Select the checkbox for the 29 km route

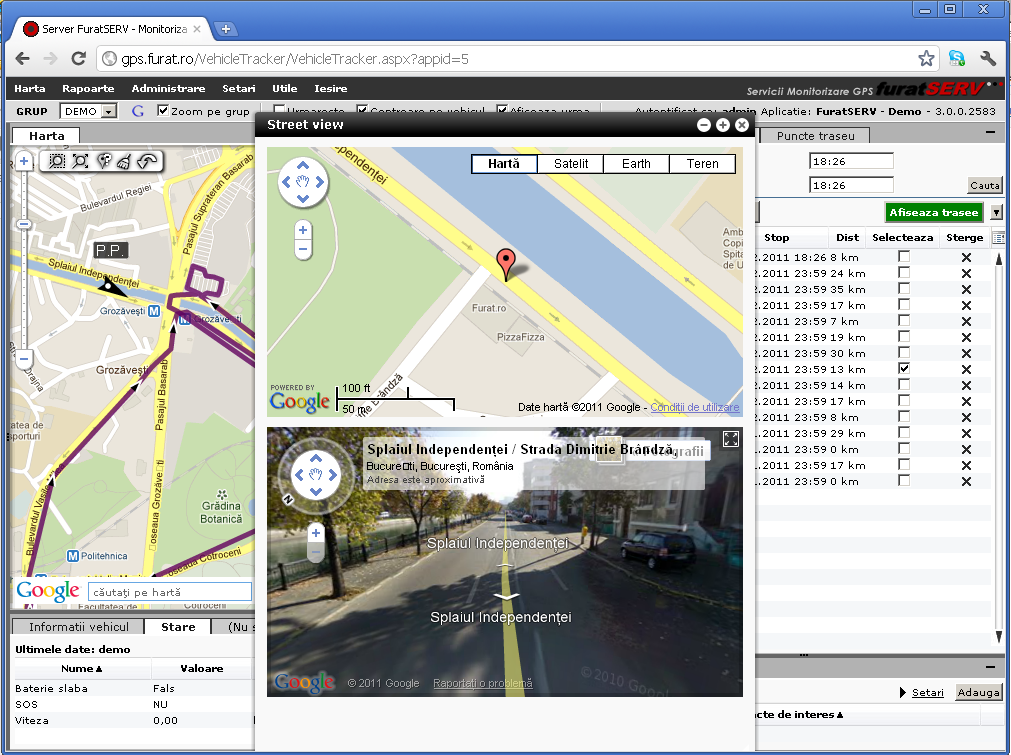(x=904, y=433)
